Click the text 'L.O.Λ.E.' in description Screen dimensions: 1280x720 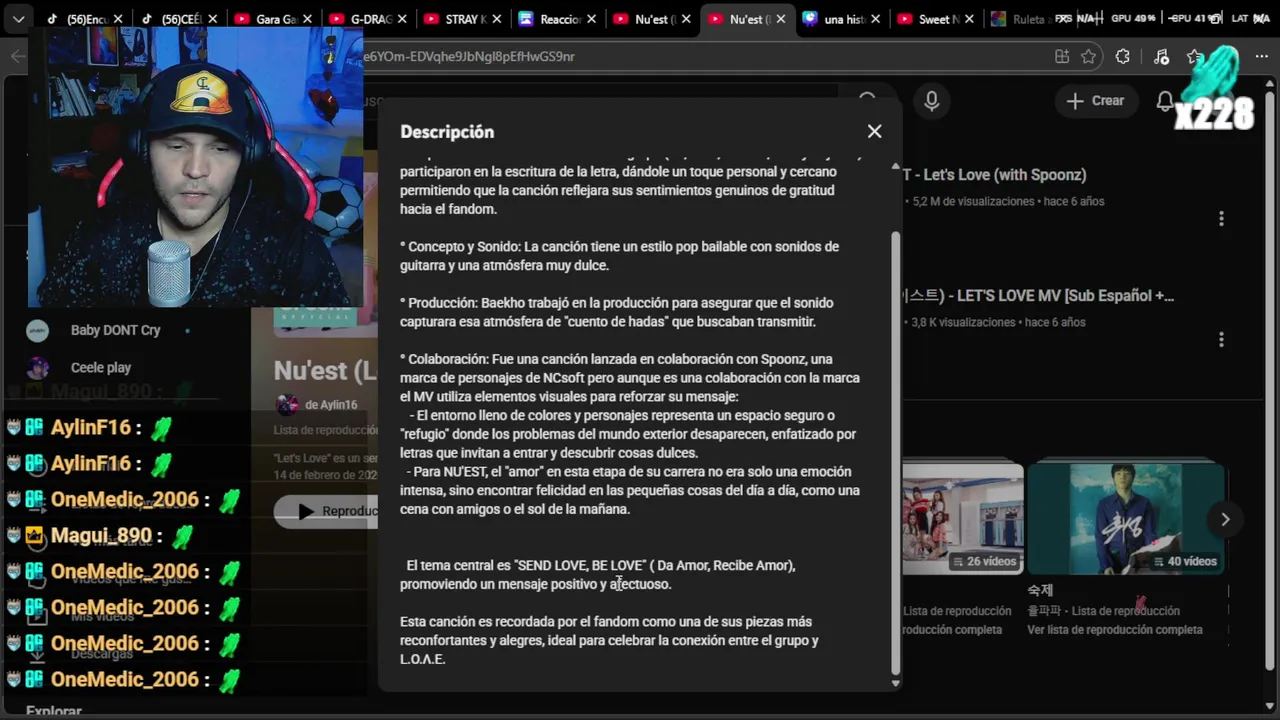pyautogui.click(x=423, y=660)
